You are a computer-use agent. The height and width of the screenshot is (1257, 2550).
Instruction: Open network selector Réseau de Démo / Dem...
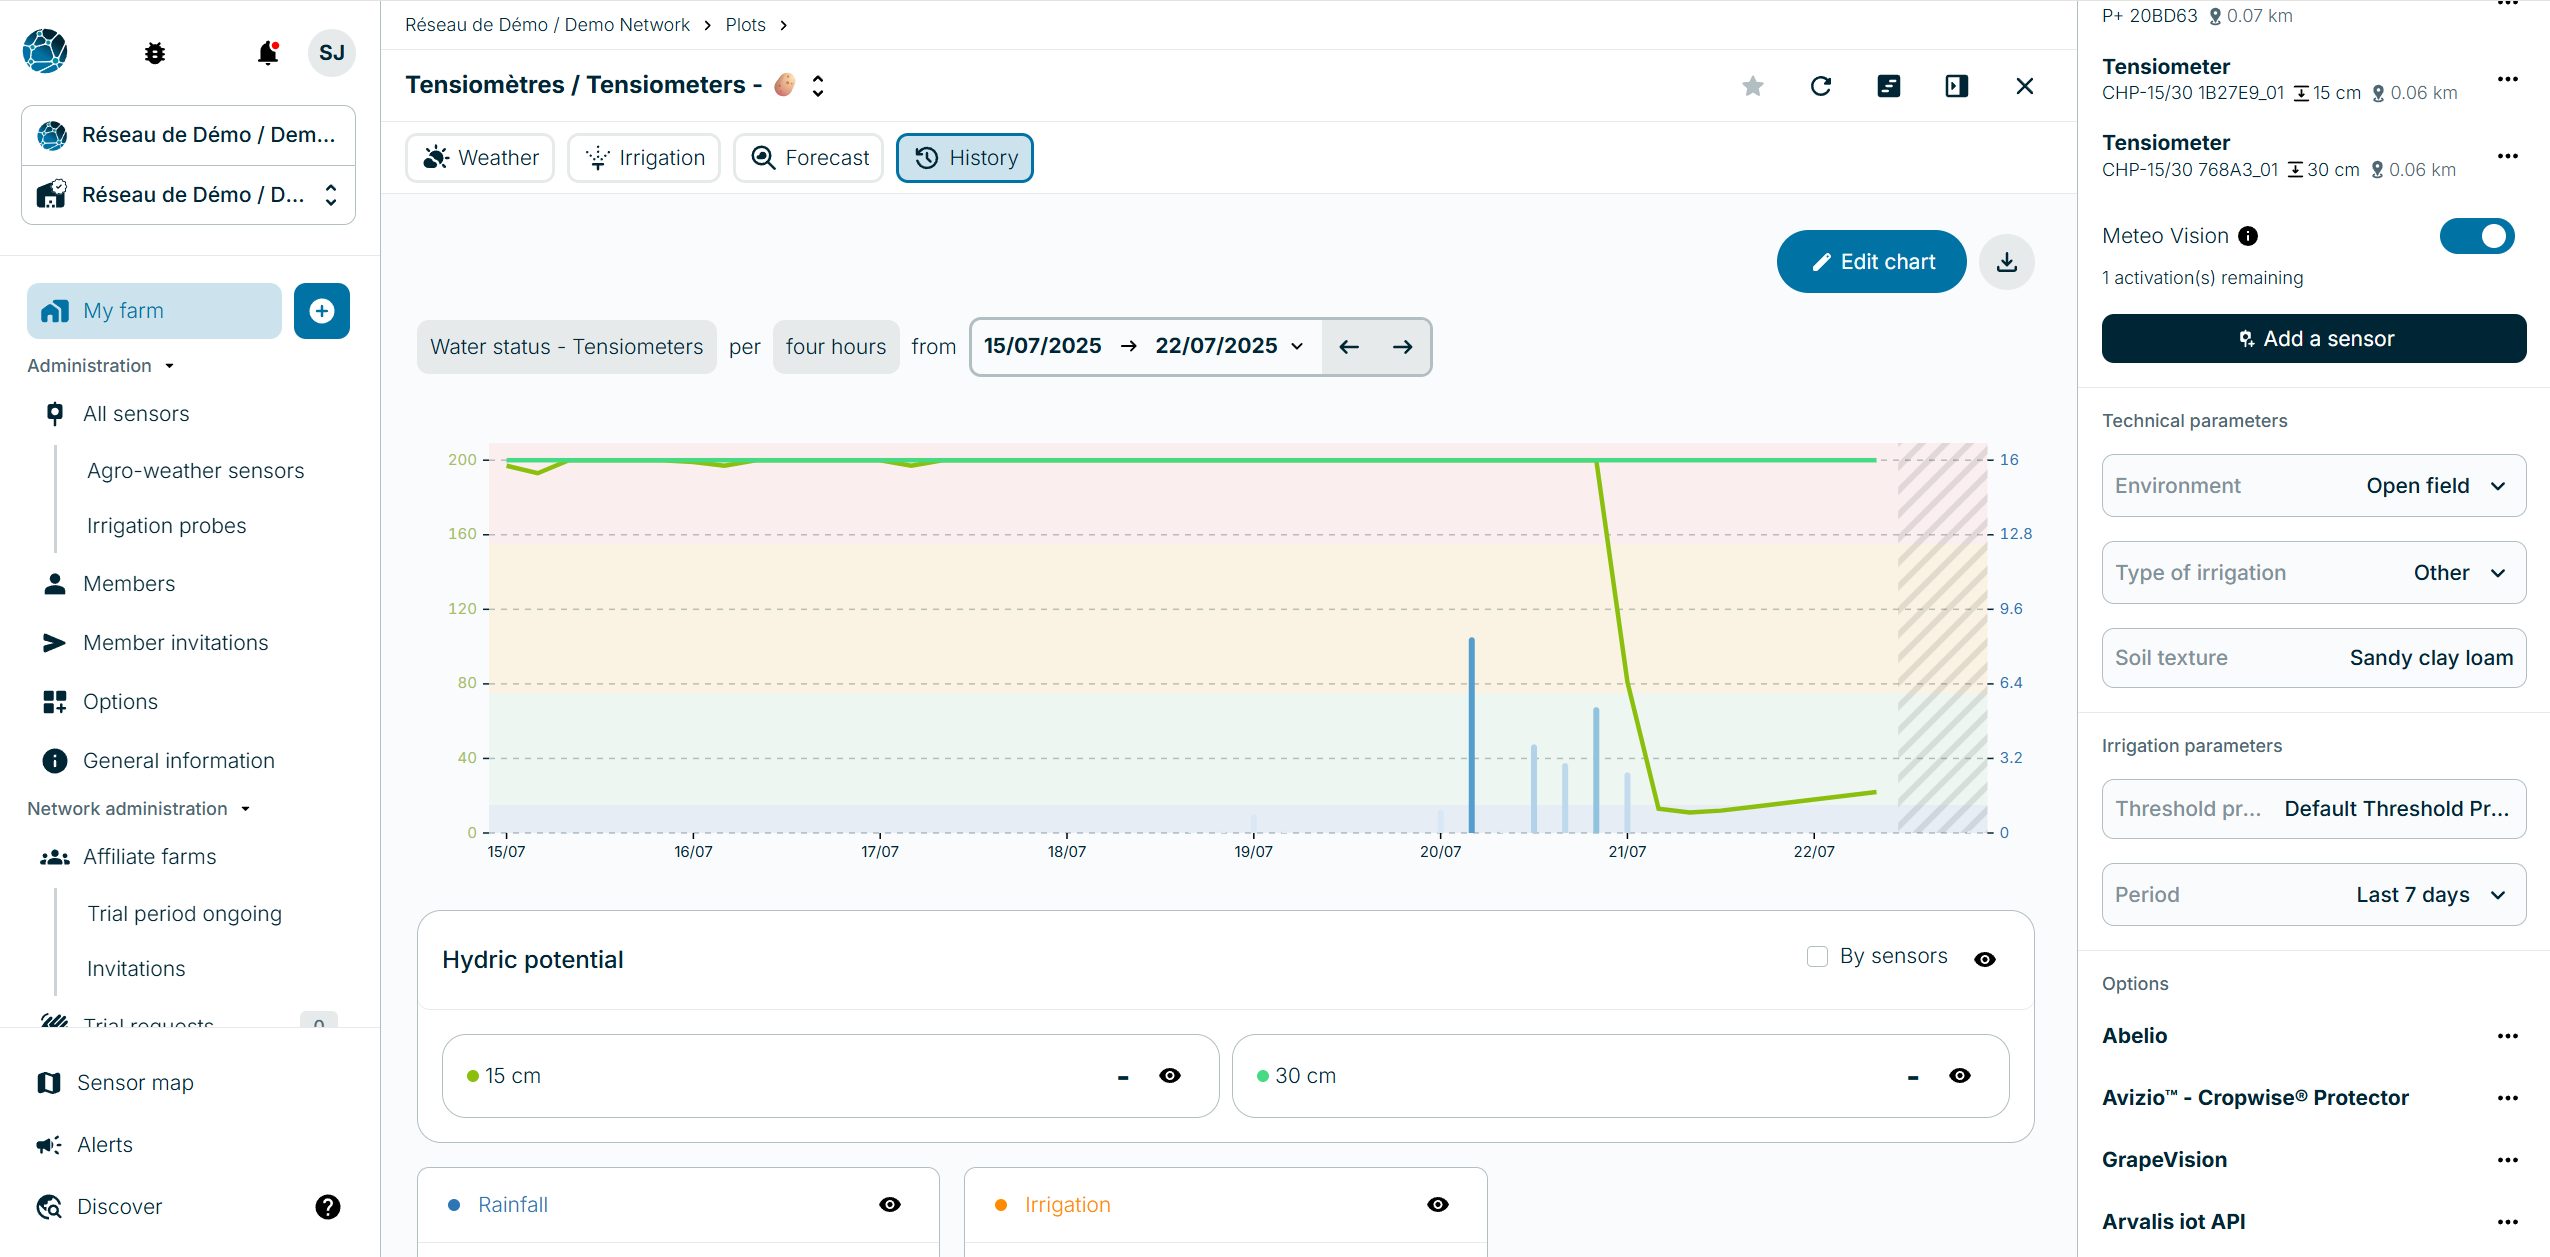[x=189, y=136]
